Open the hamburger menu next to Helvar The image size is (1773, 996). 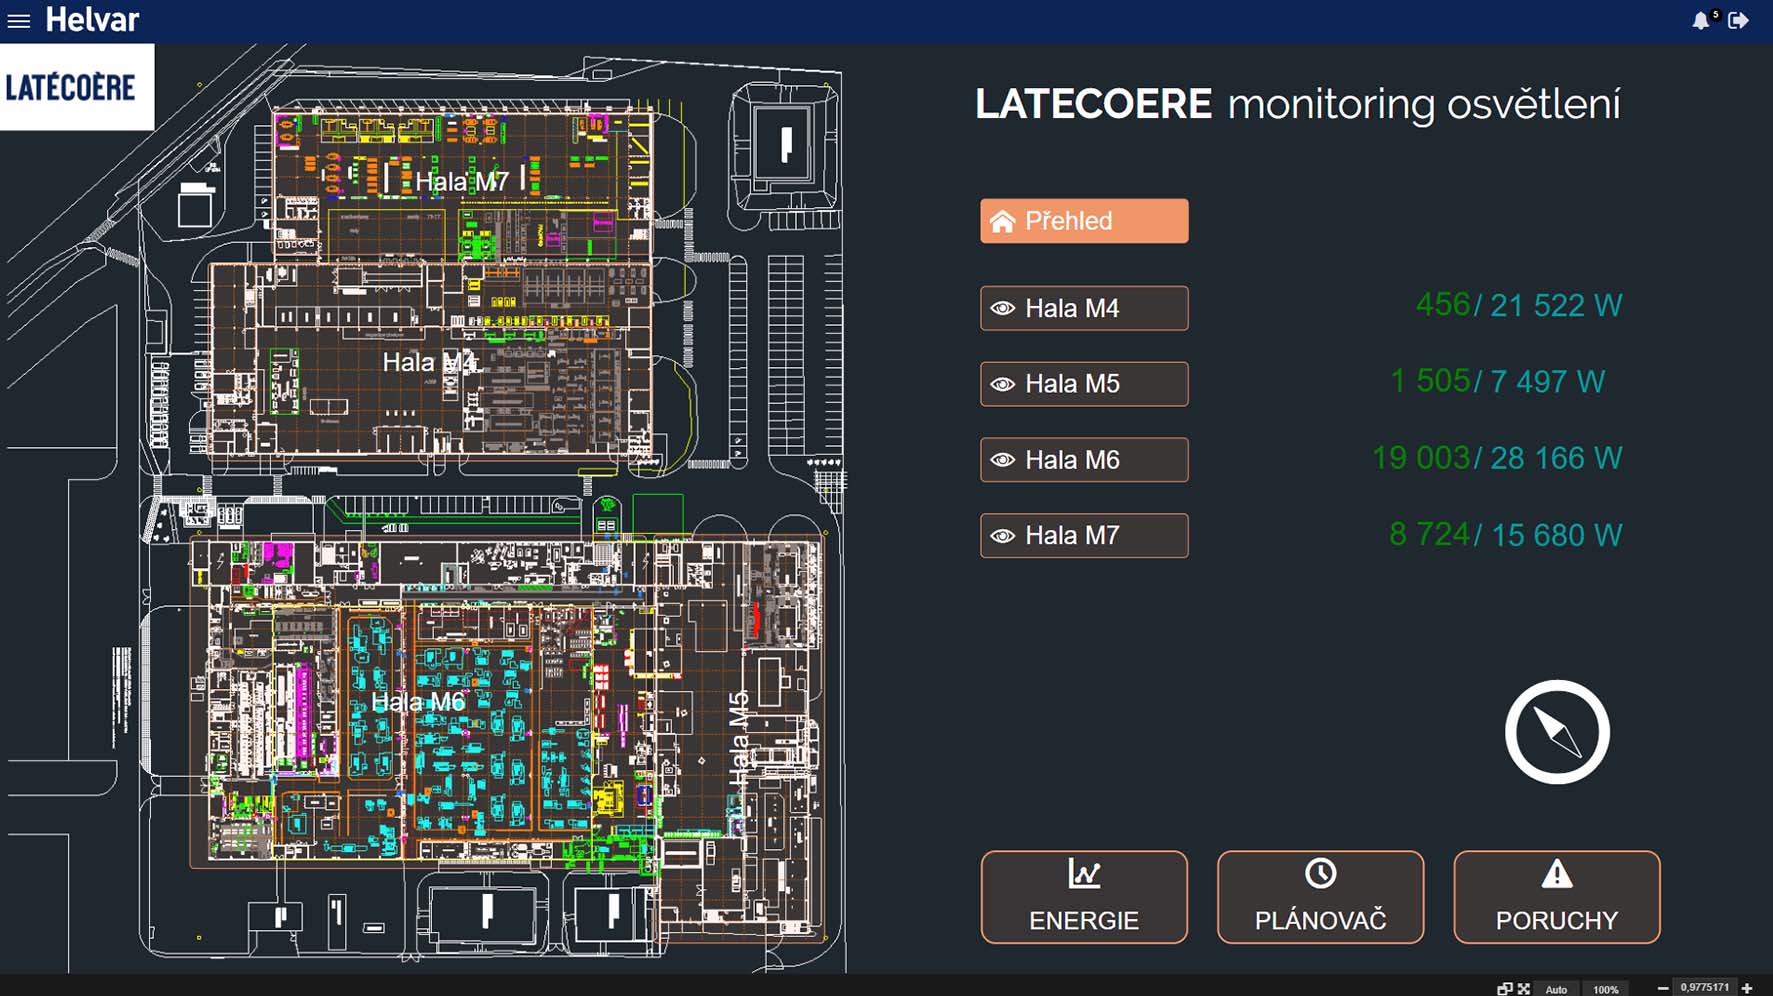[x=19, y=21]
